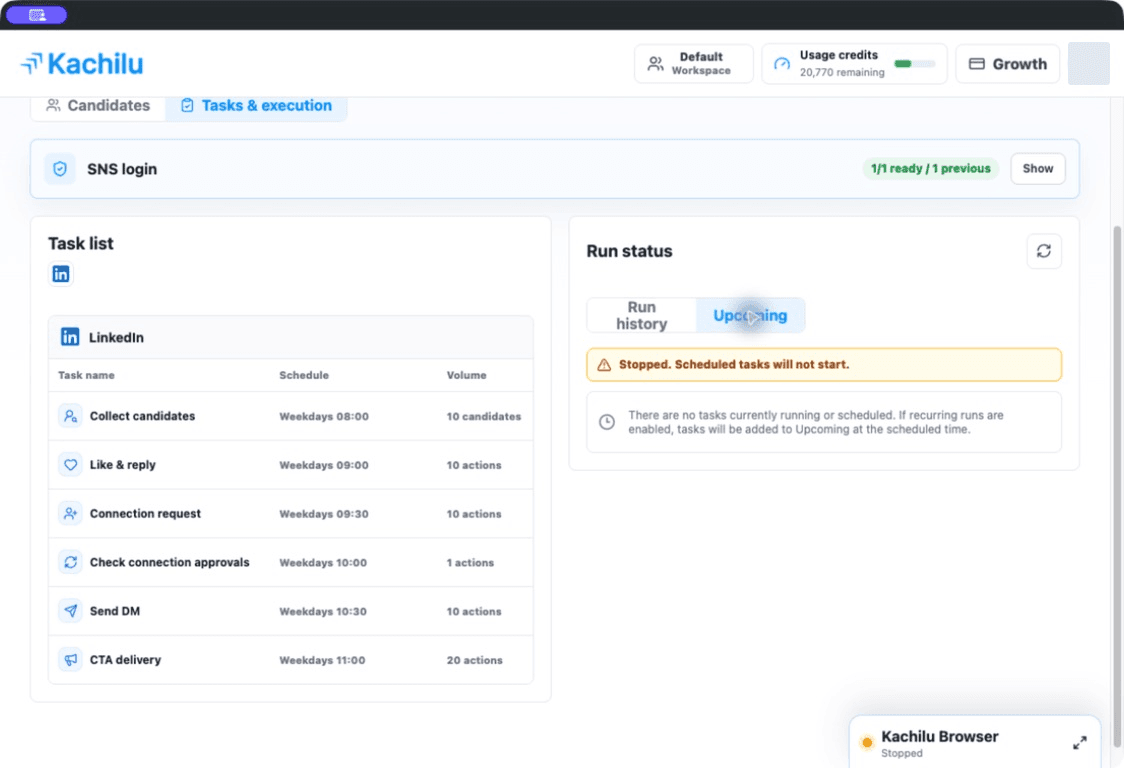Click the Task name column header
Viewport: 1124px width, 768px height.
[x=86, y=375]
